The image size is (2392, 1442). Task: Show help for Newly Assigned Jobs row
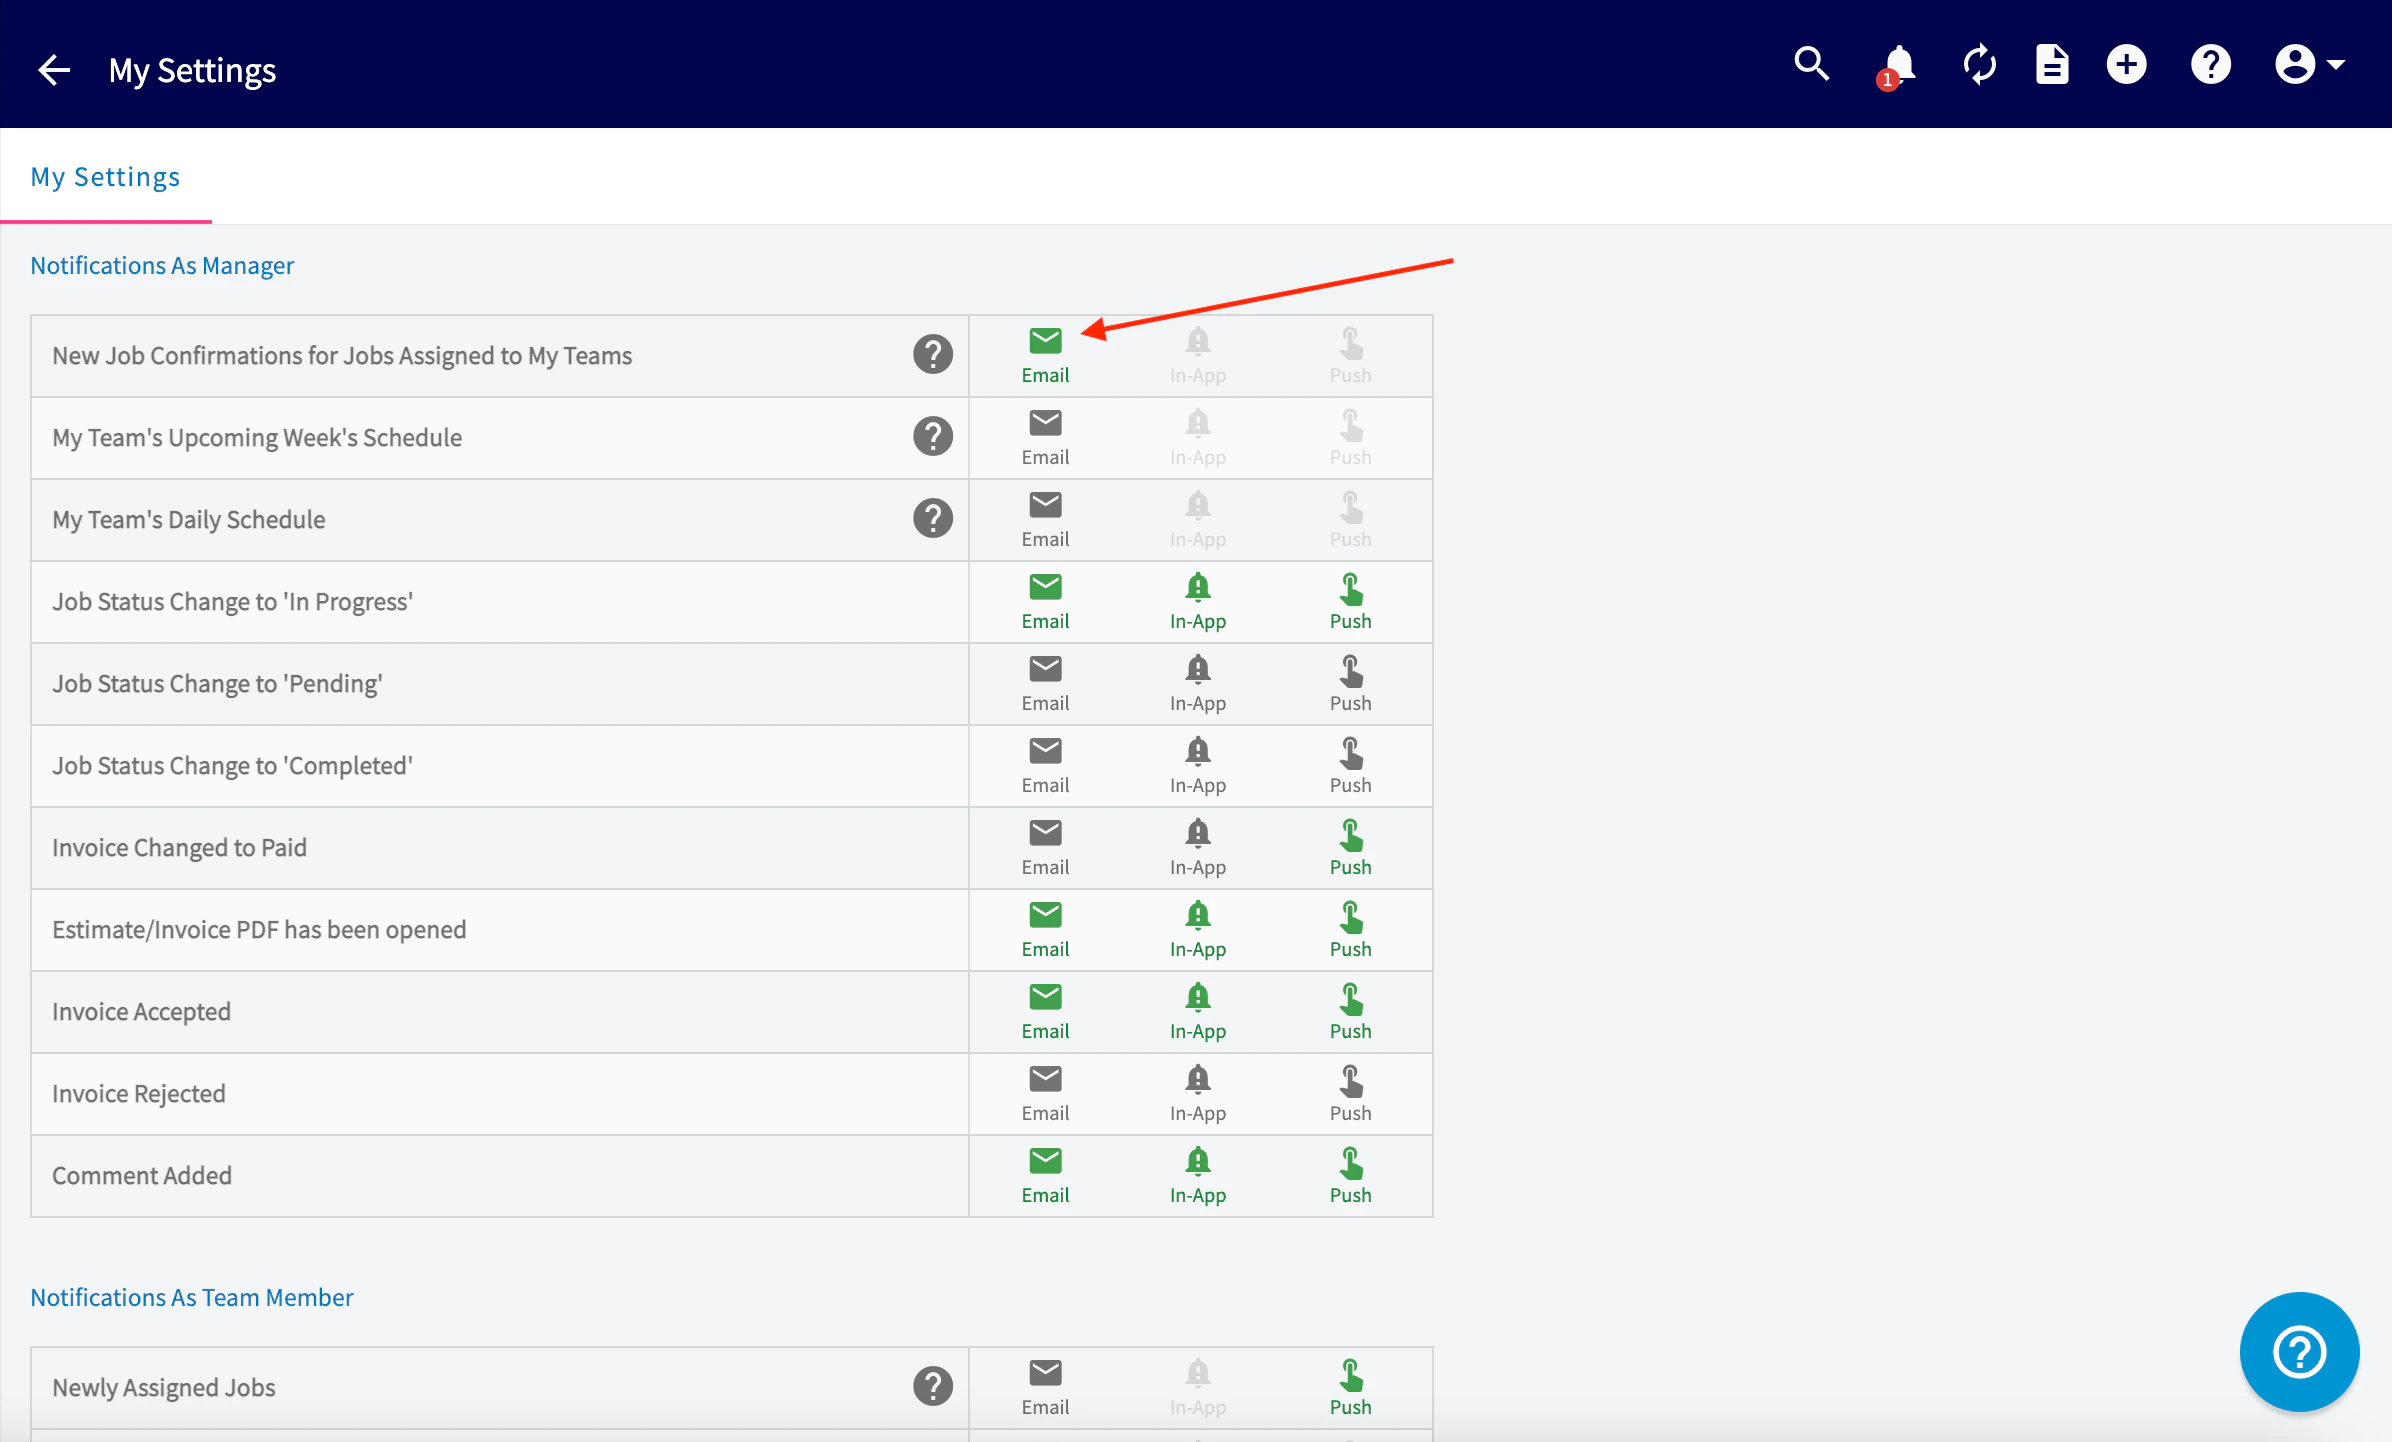[x=933, y=1386]
